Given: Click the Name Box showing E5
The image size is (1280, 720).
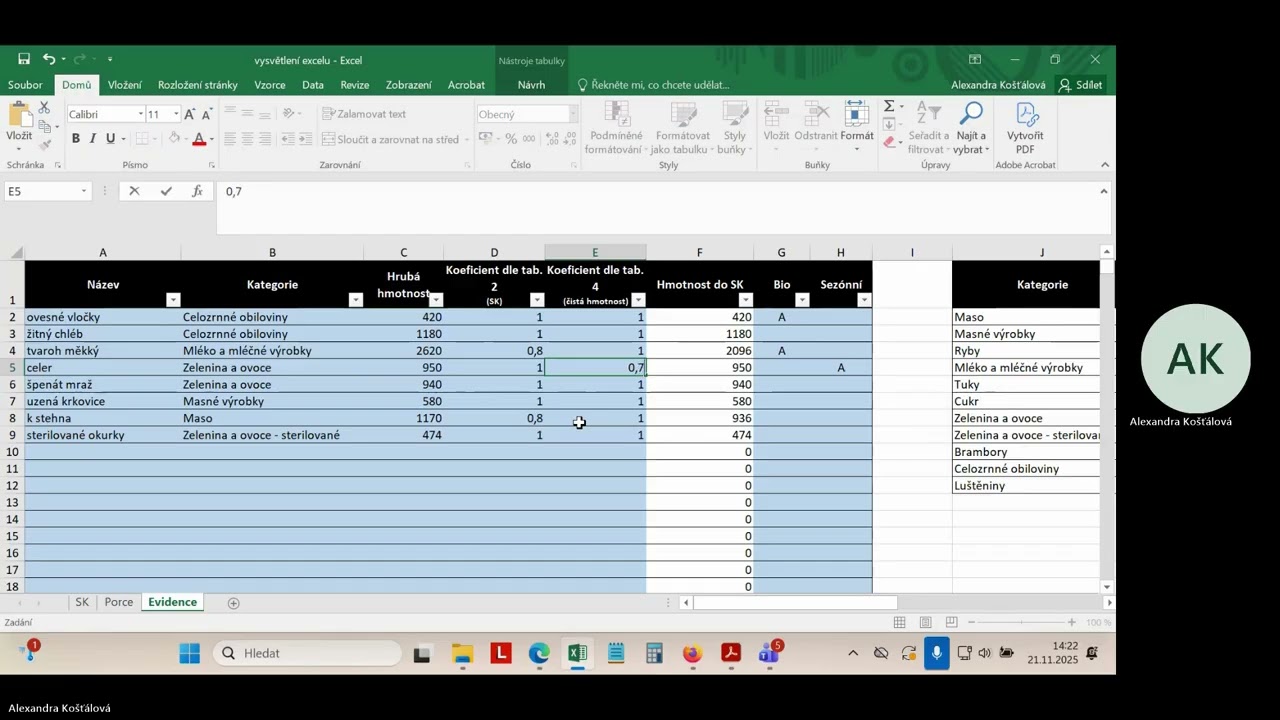Looking at the screenshot, I should click(41, 191).
